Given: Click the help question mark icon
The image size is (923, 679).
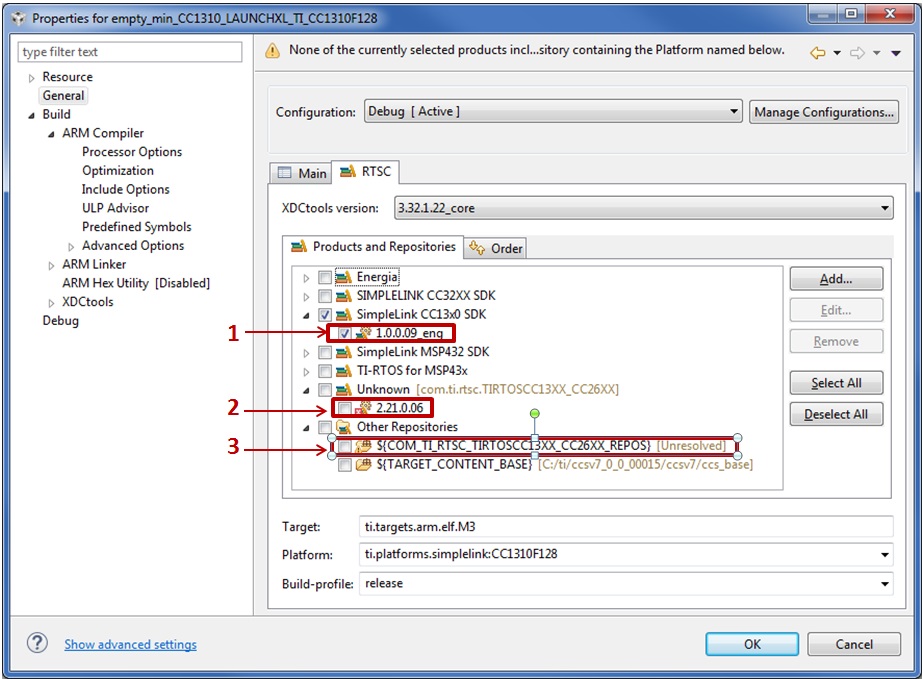Looking at the screenshot, I should click(38, 643).
